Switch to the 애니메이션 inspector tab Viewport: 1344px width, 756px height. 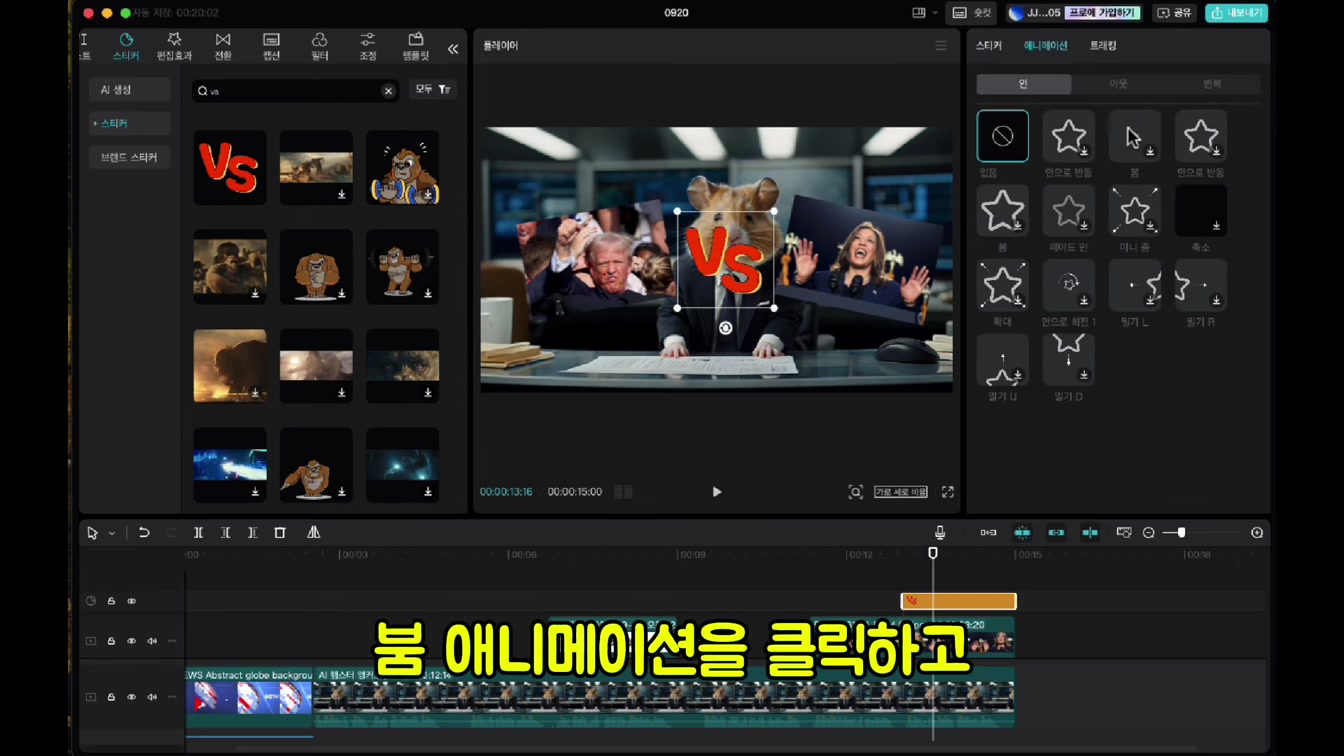coord(1045,46)
